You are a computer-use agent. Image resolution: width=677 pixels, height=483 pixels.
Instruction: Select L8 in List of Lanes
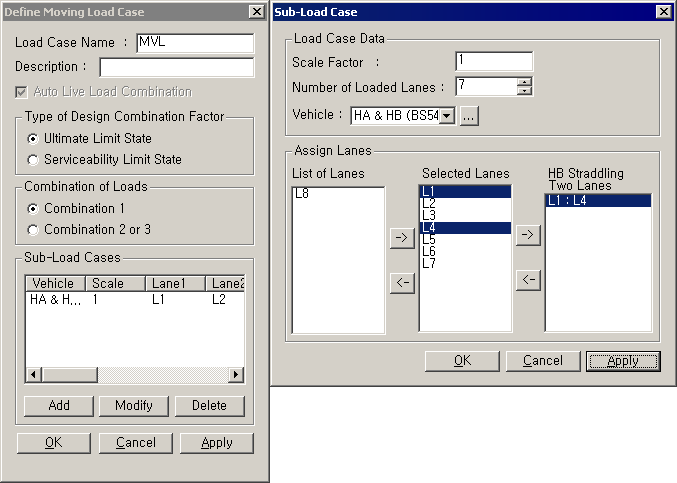[302, 194]
